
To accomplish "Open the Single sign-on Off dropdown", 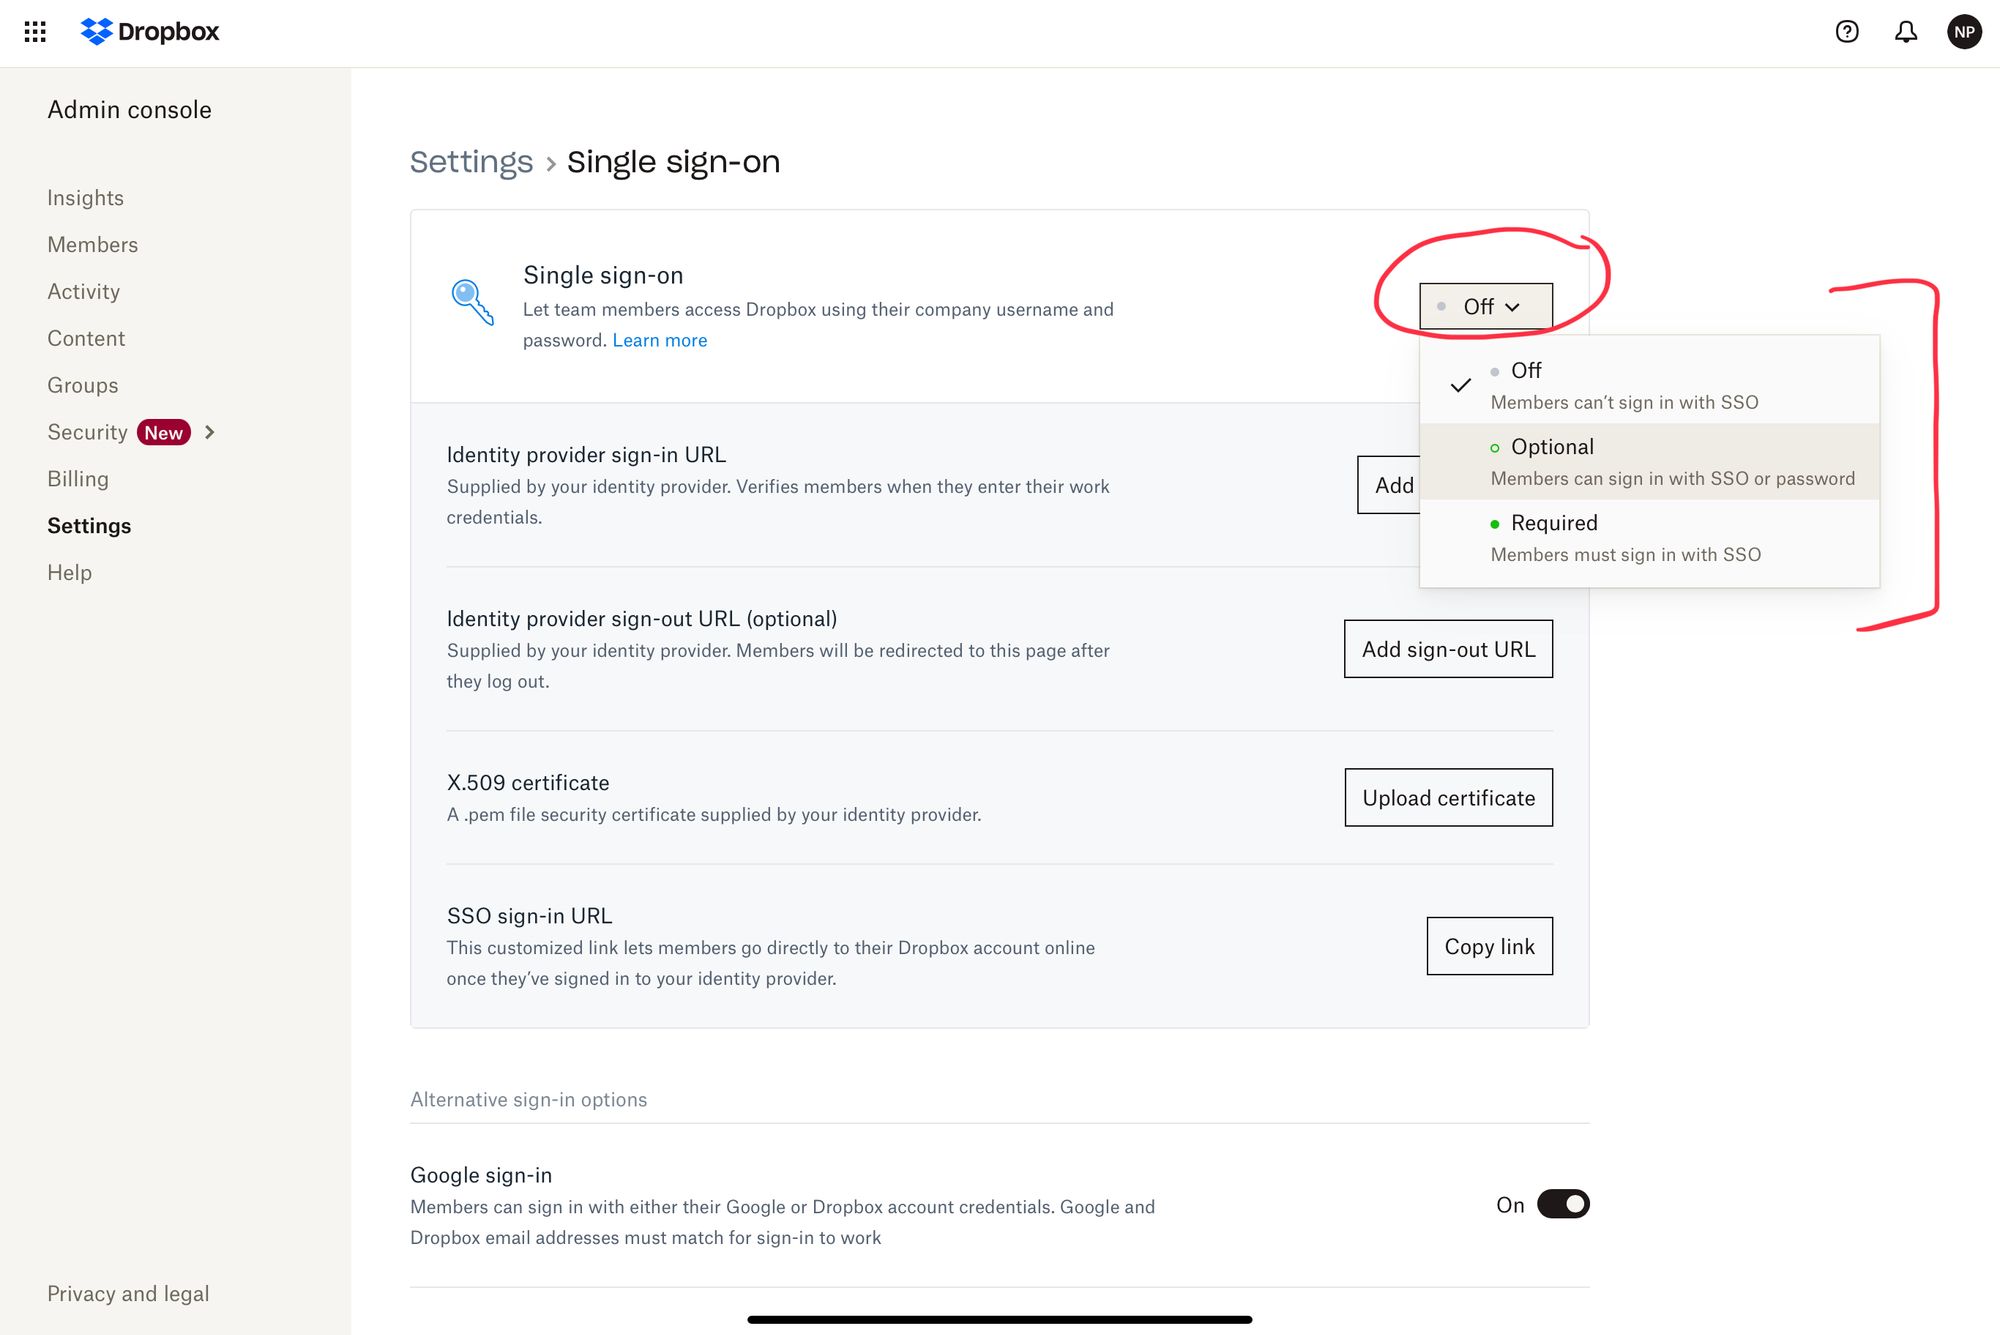I will point(1486,307).
